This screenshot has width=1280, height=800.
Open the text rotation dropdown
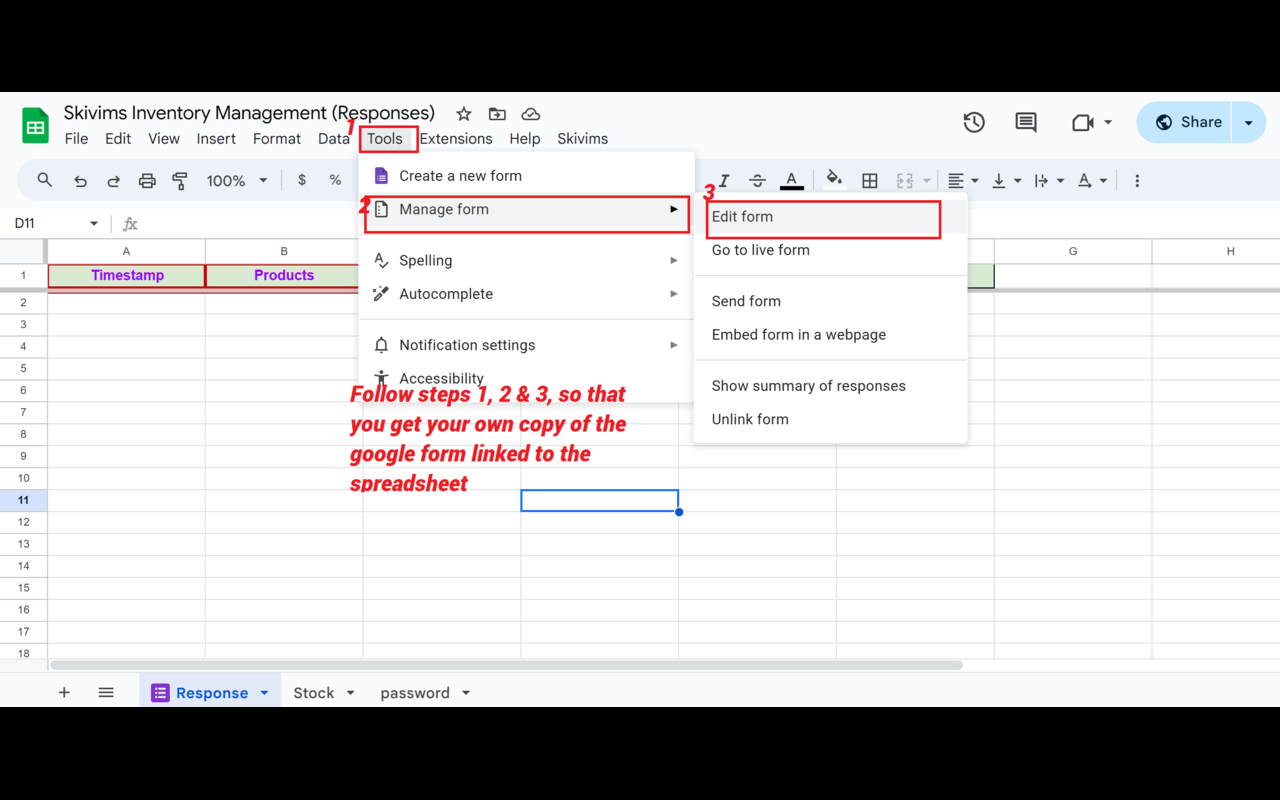tap(1092, 181)
